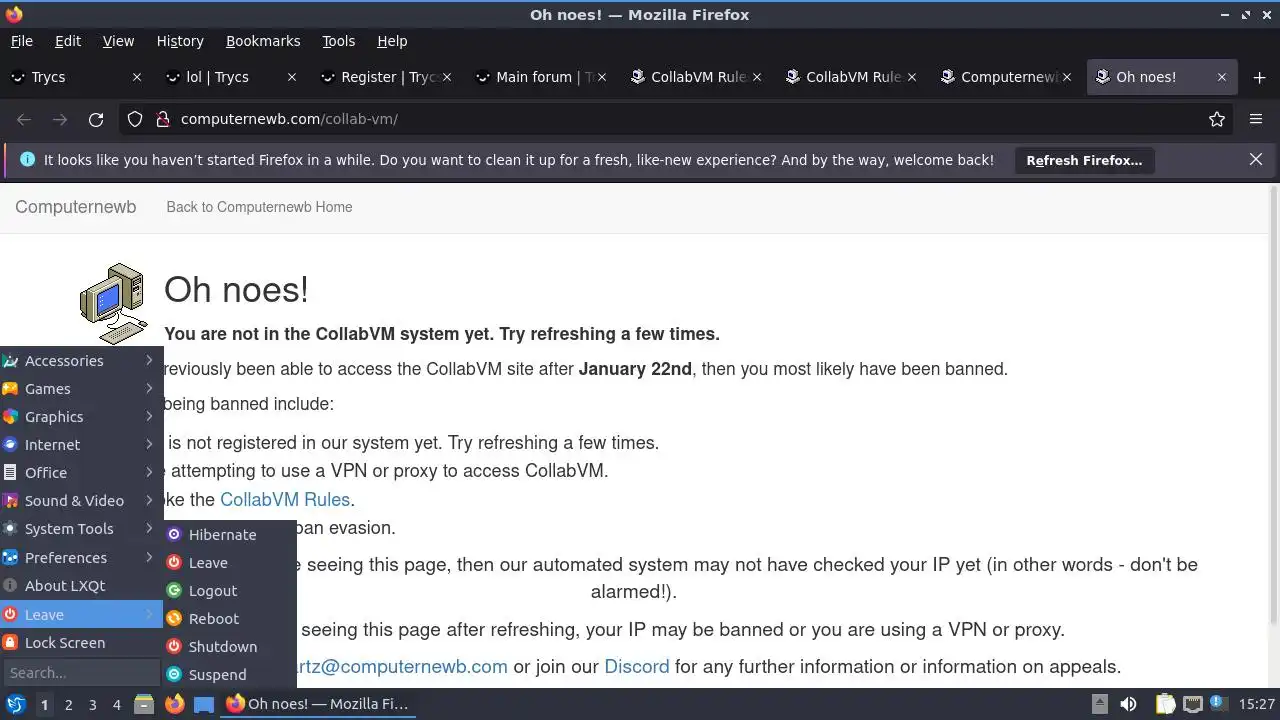This screenshot has height=720, width=1280.
Task: Open the Edit menu
Action: 68,41
